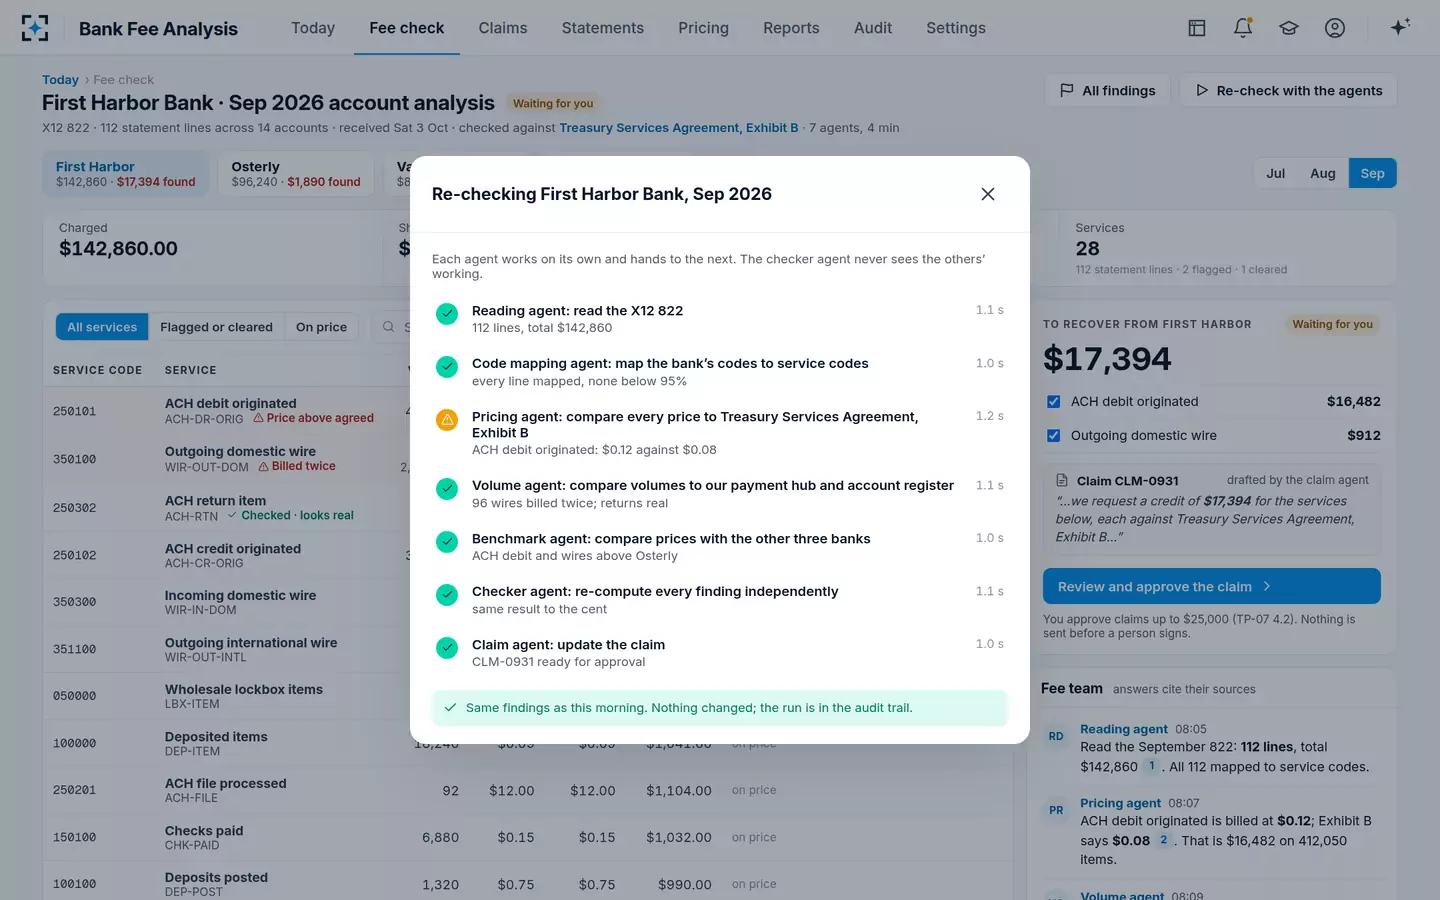1440x900 pixels.
Task: Go to the Pricing tab
Action: [703, 28]
